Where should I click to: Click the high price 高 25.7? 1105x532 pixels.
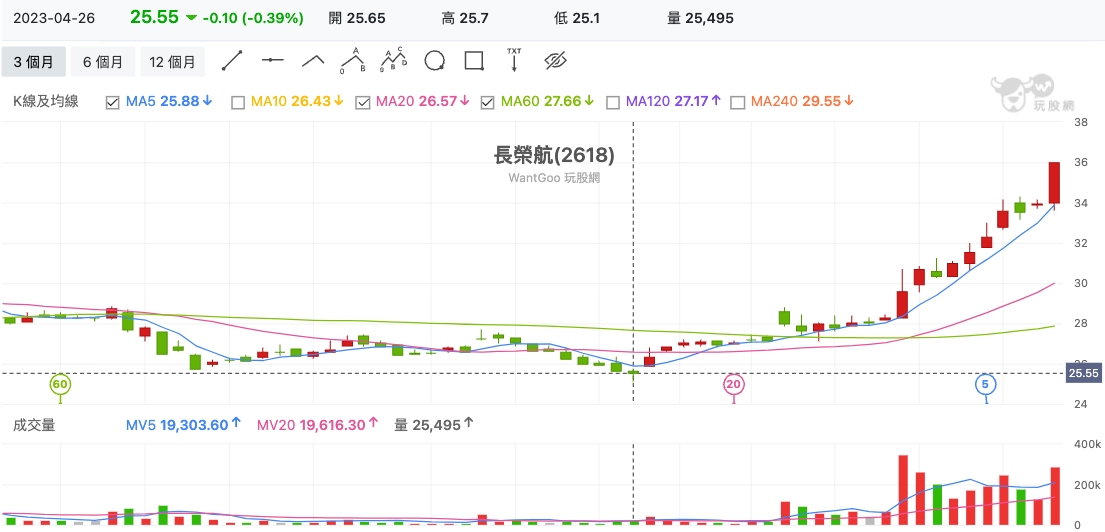465,18
